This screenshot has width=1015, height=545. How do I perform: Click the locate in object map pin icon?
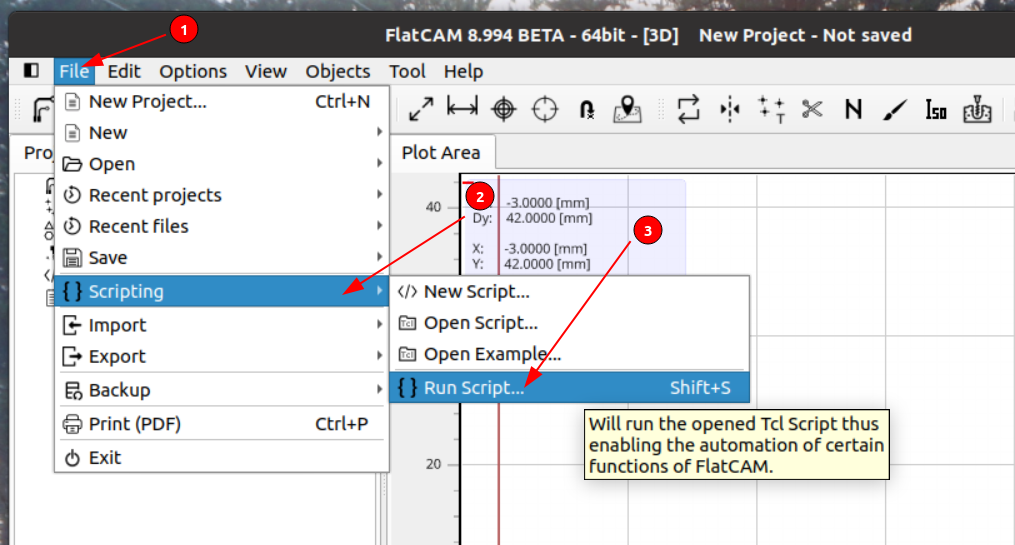coord(627,109)
